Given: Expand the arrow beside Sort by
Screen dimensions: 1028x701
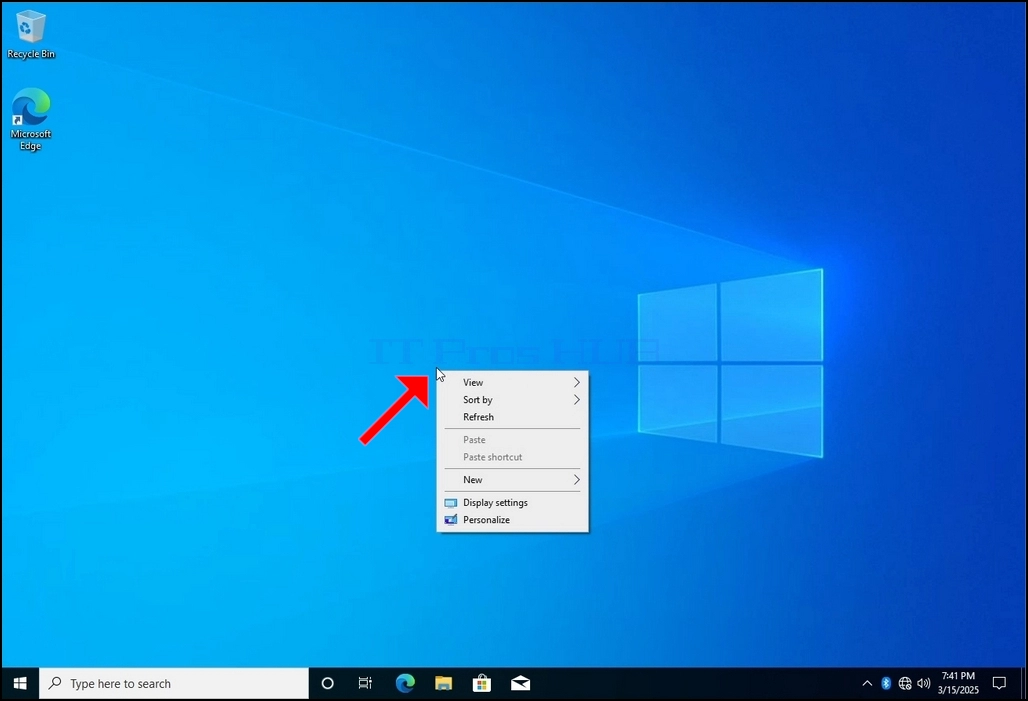Looking at the screenshot, I should 576,399.
